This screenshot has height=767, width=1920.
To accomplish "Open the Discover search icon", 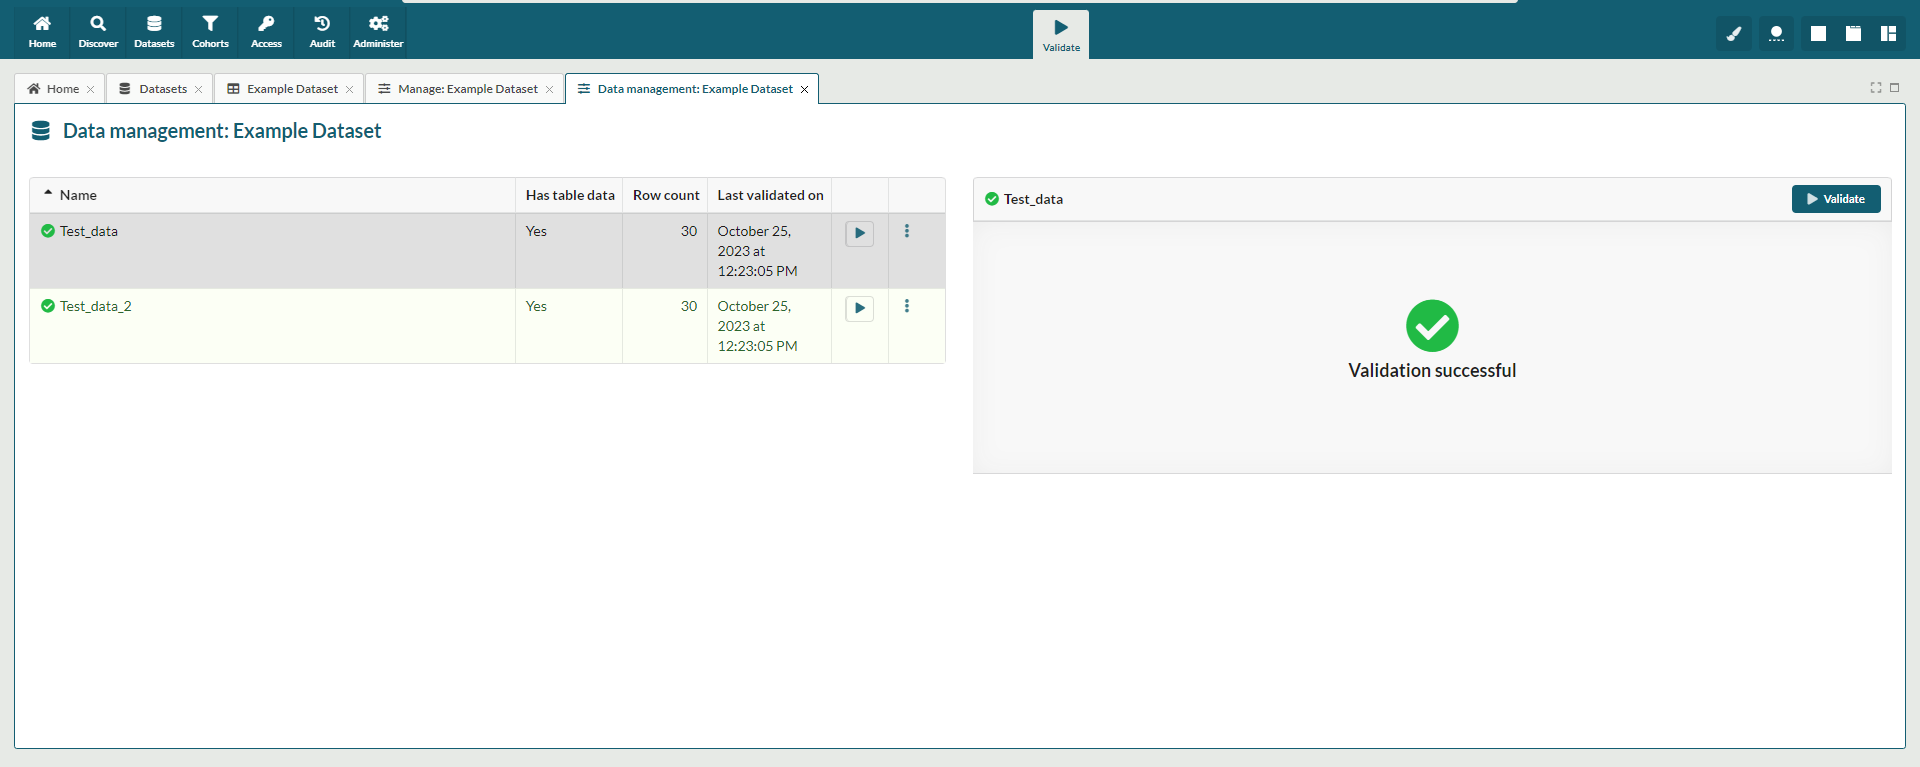I will 98,31.
